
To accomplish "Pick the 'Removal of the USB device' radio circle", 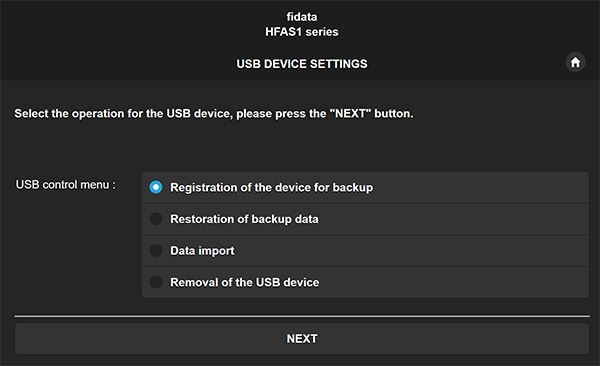I will pos(156,282).
